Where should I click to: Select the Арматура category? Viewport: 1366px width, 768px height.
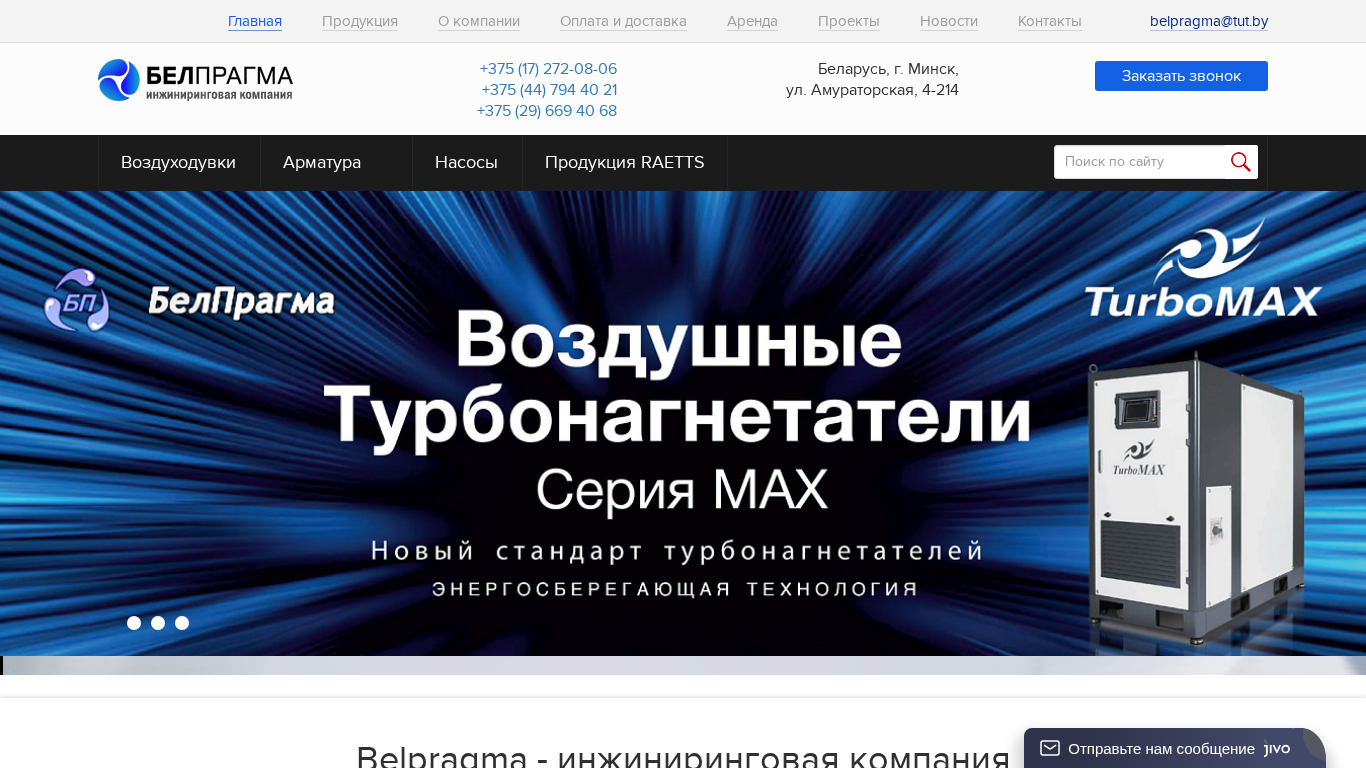click(336, 163)
